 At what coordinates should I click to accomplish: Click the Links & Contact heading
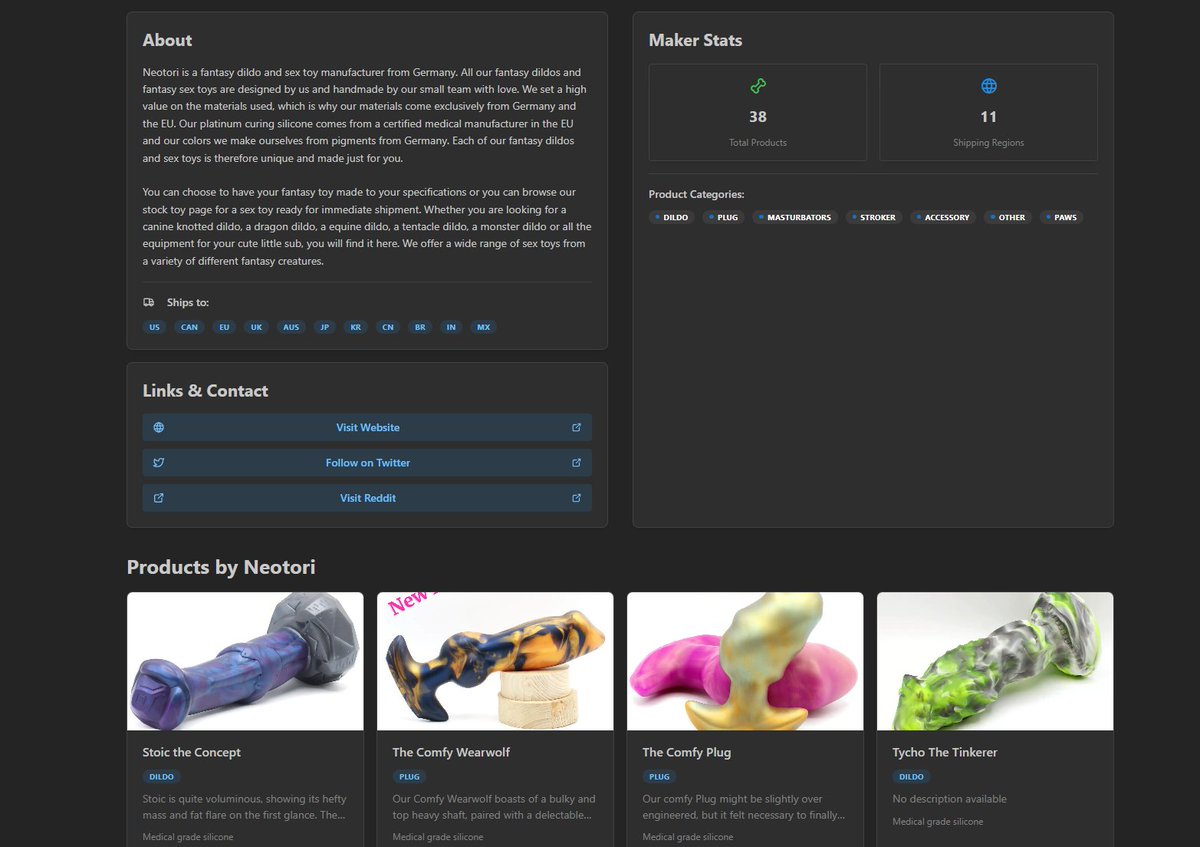[x=205, y=391]
